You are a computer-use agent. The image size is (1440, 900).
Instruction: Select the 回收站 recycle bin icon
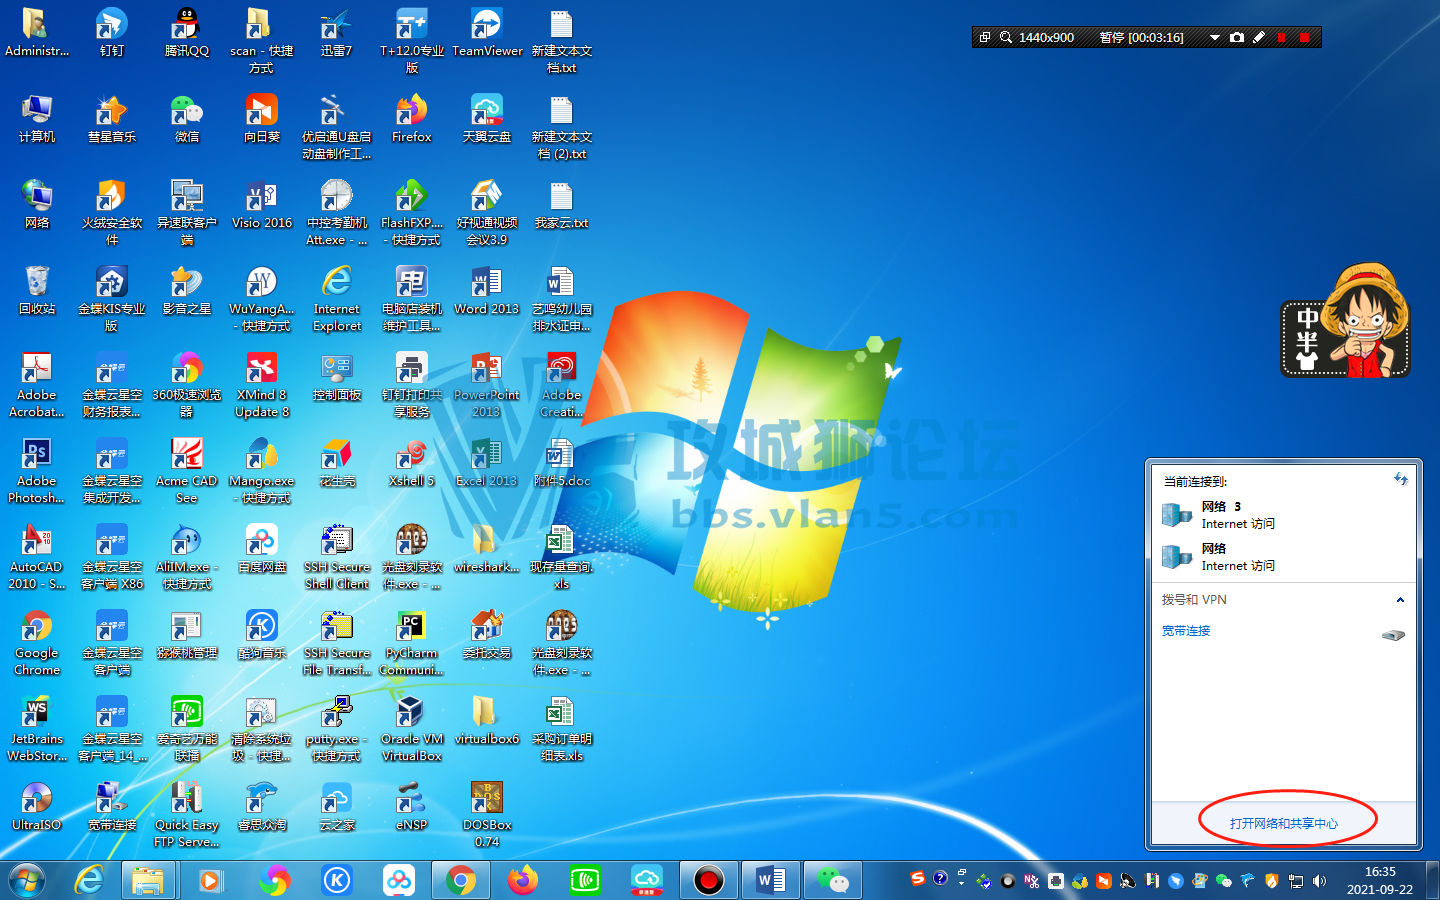pyautogui.click(x=37, y=291)
